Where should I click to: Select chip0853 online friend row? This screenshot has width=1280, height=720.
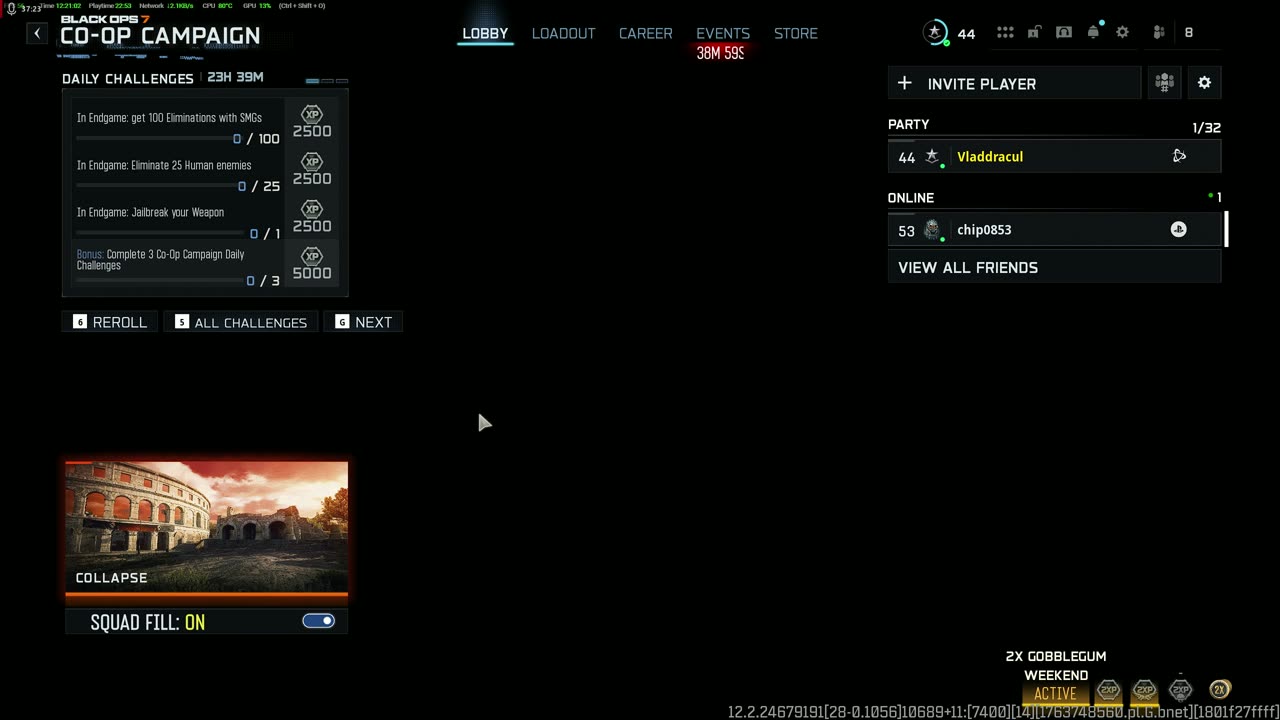1054,229
